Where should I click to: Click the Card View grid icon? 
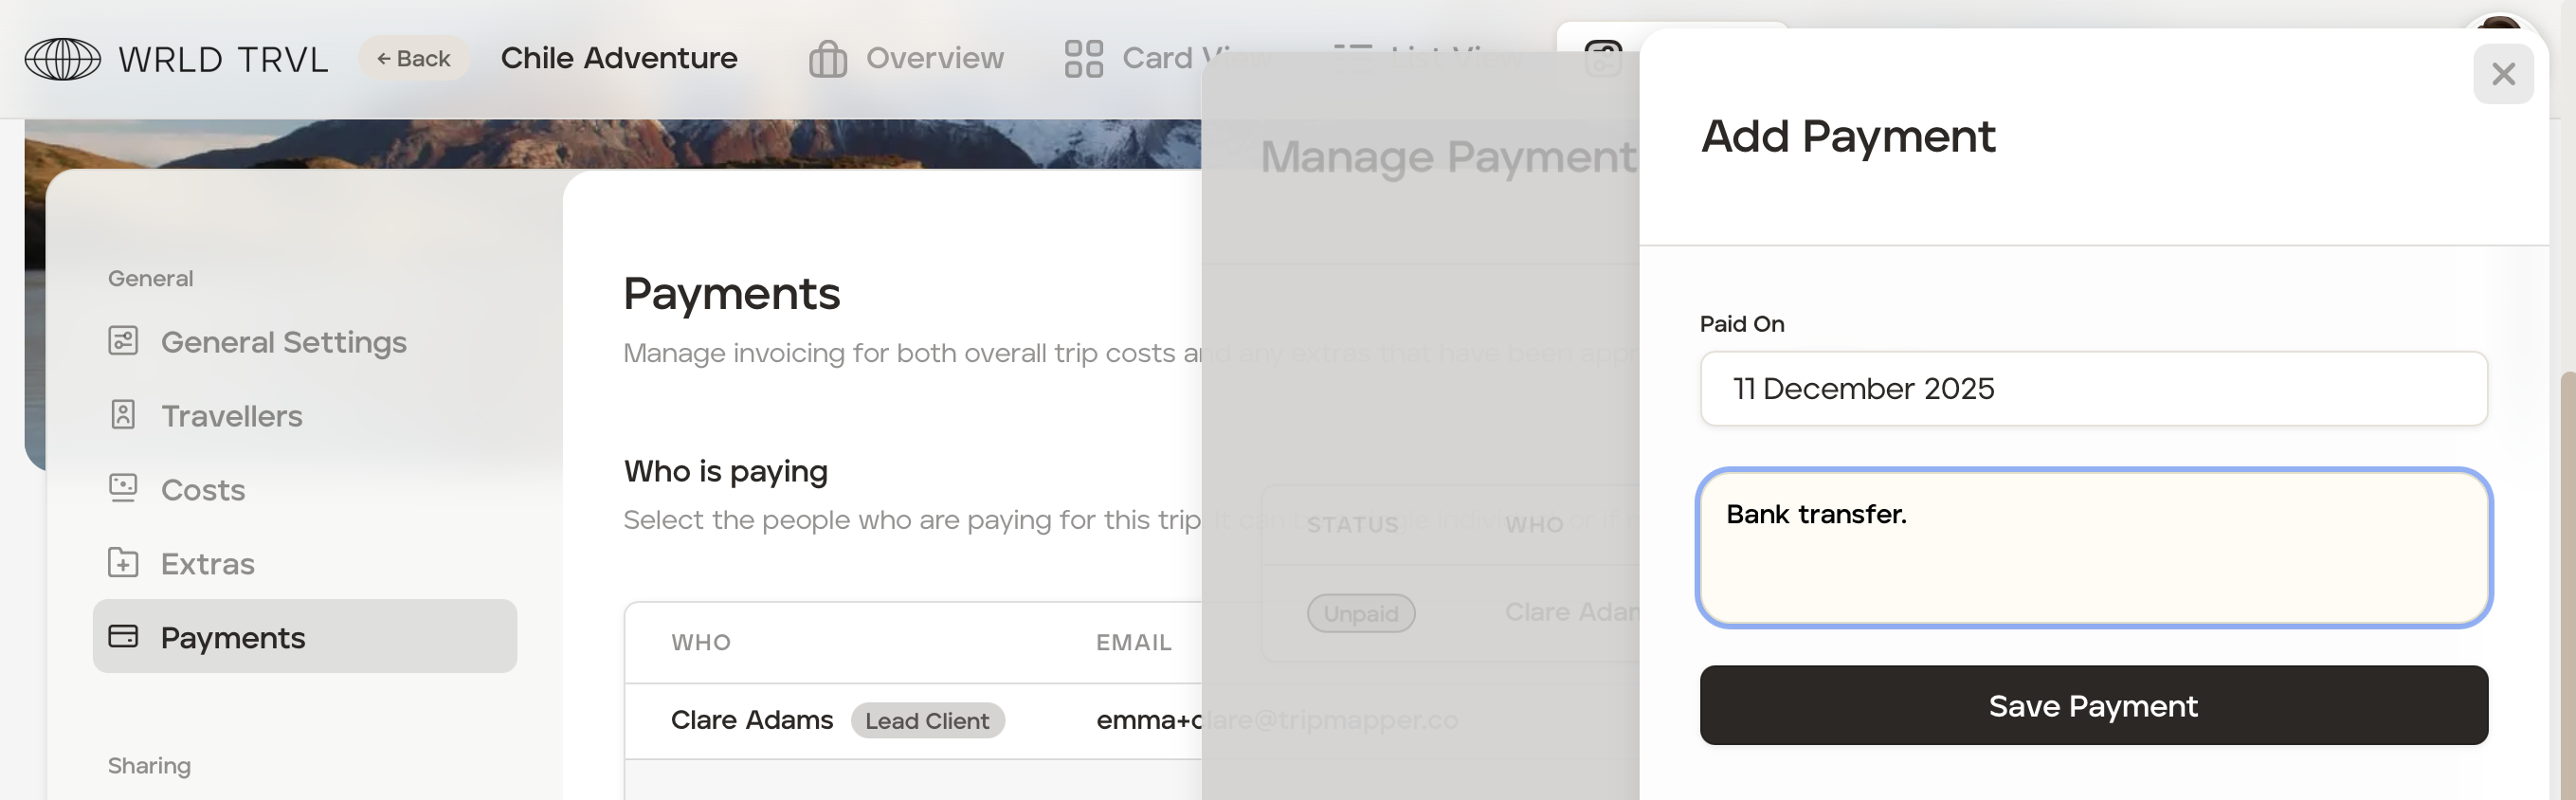coord(1083,59)
